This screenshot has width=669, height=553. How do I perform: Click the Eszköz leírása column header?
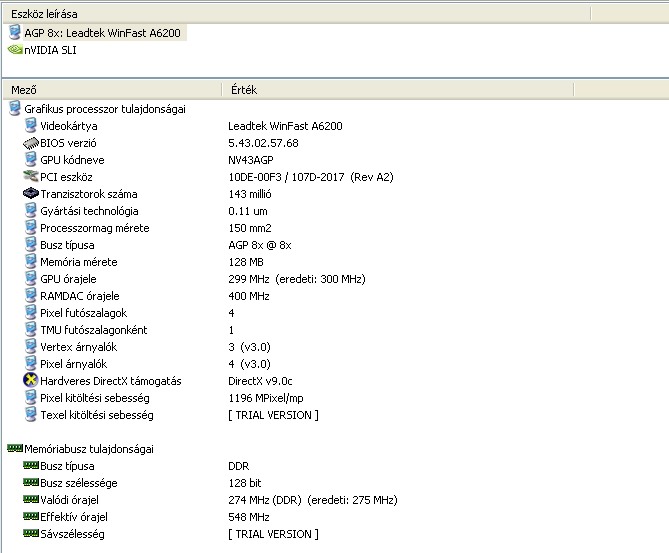coord(297,14)
